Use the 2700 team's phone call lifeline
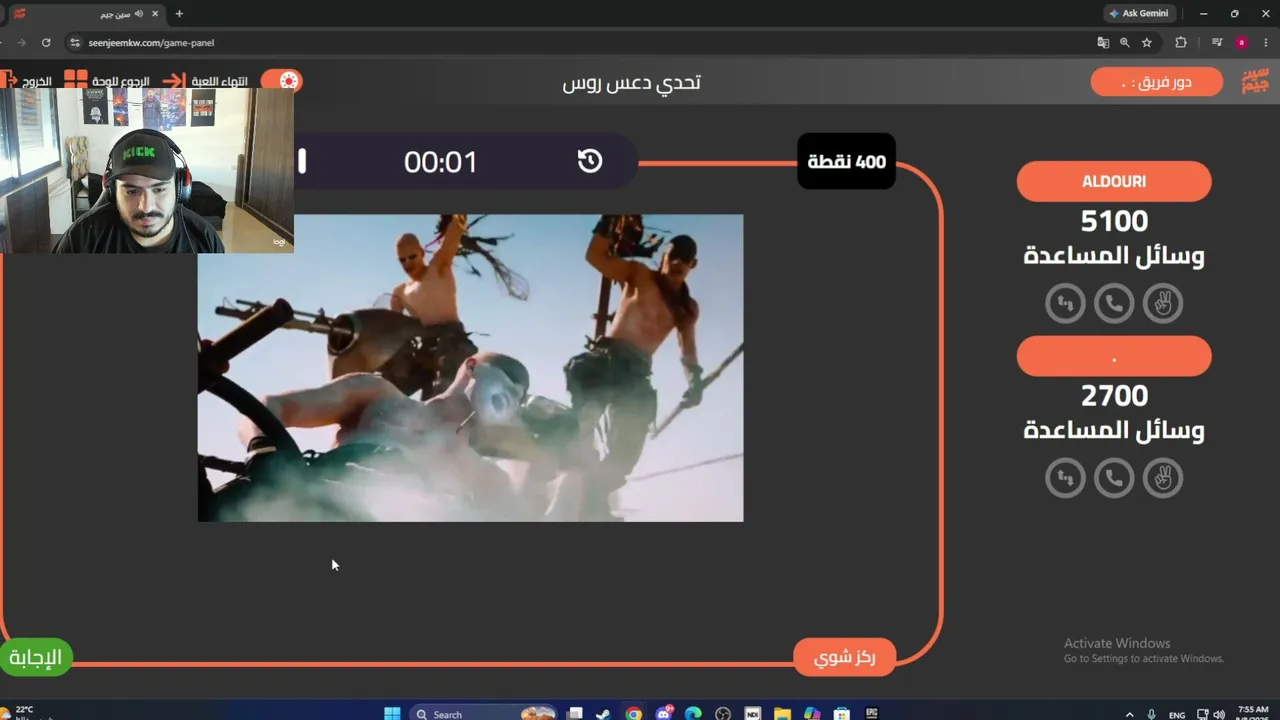 click(x=1114, y=478)
